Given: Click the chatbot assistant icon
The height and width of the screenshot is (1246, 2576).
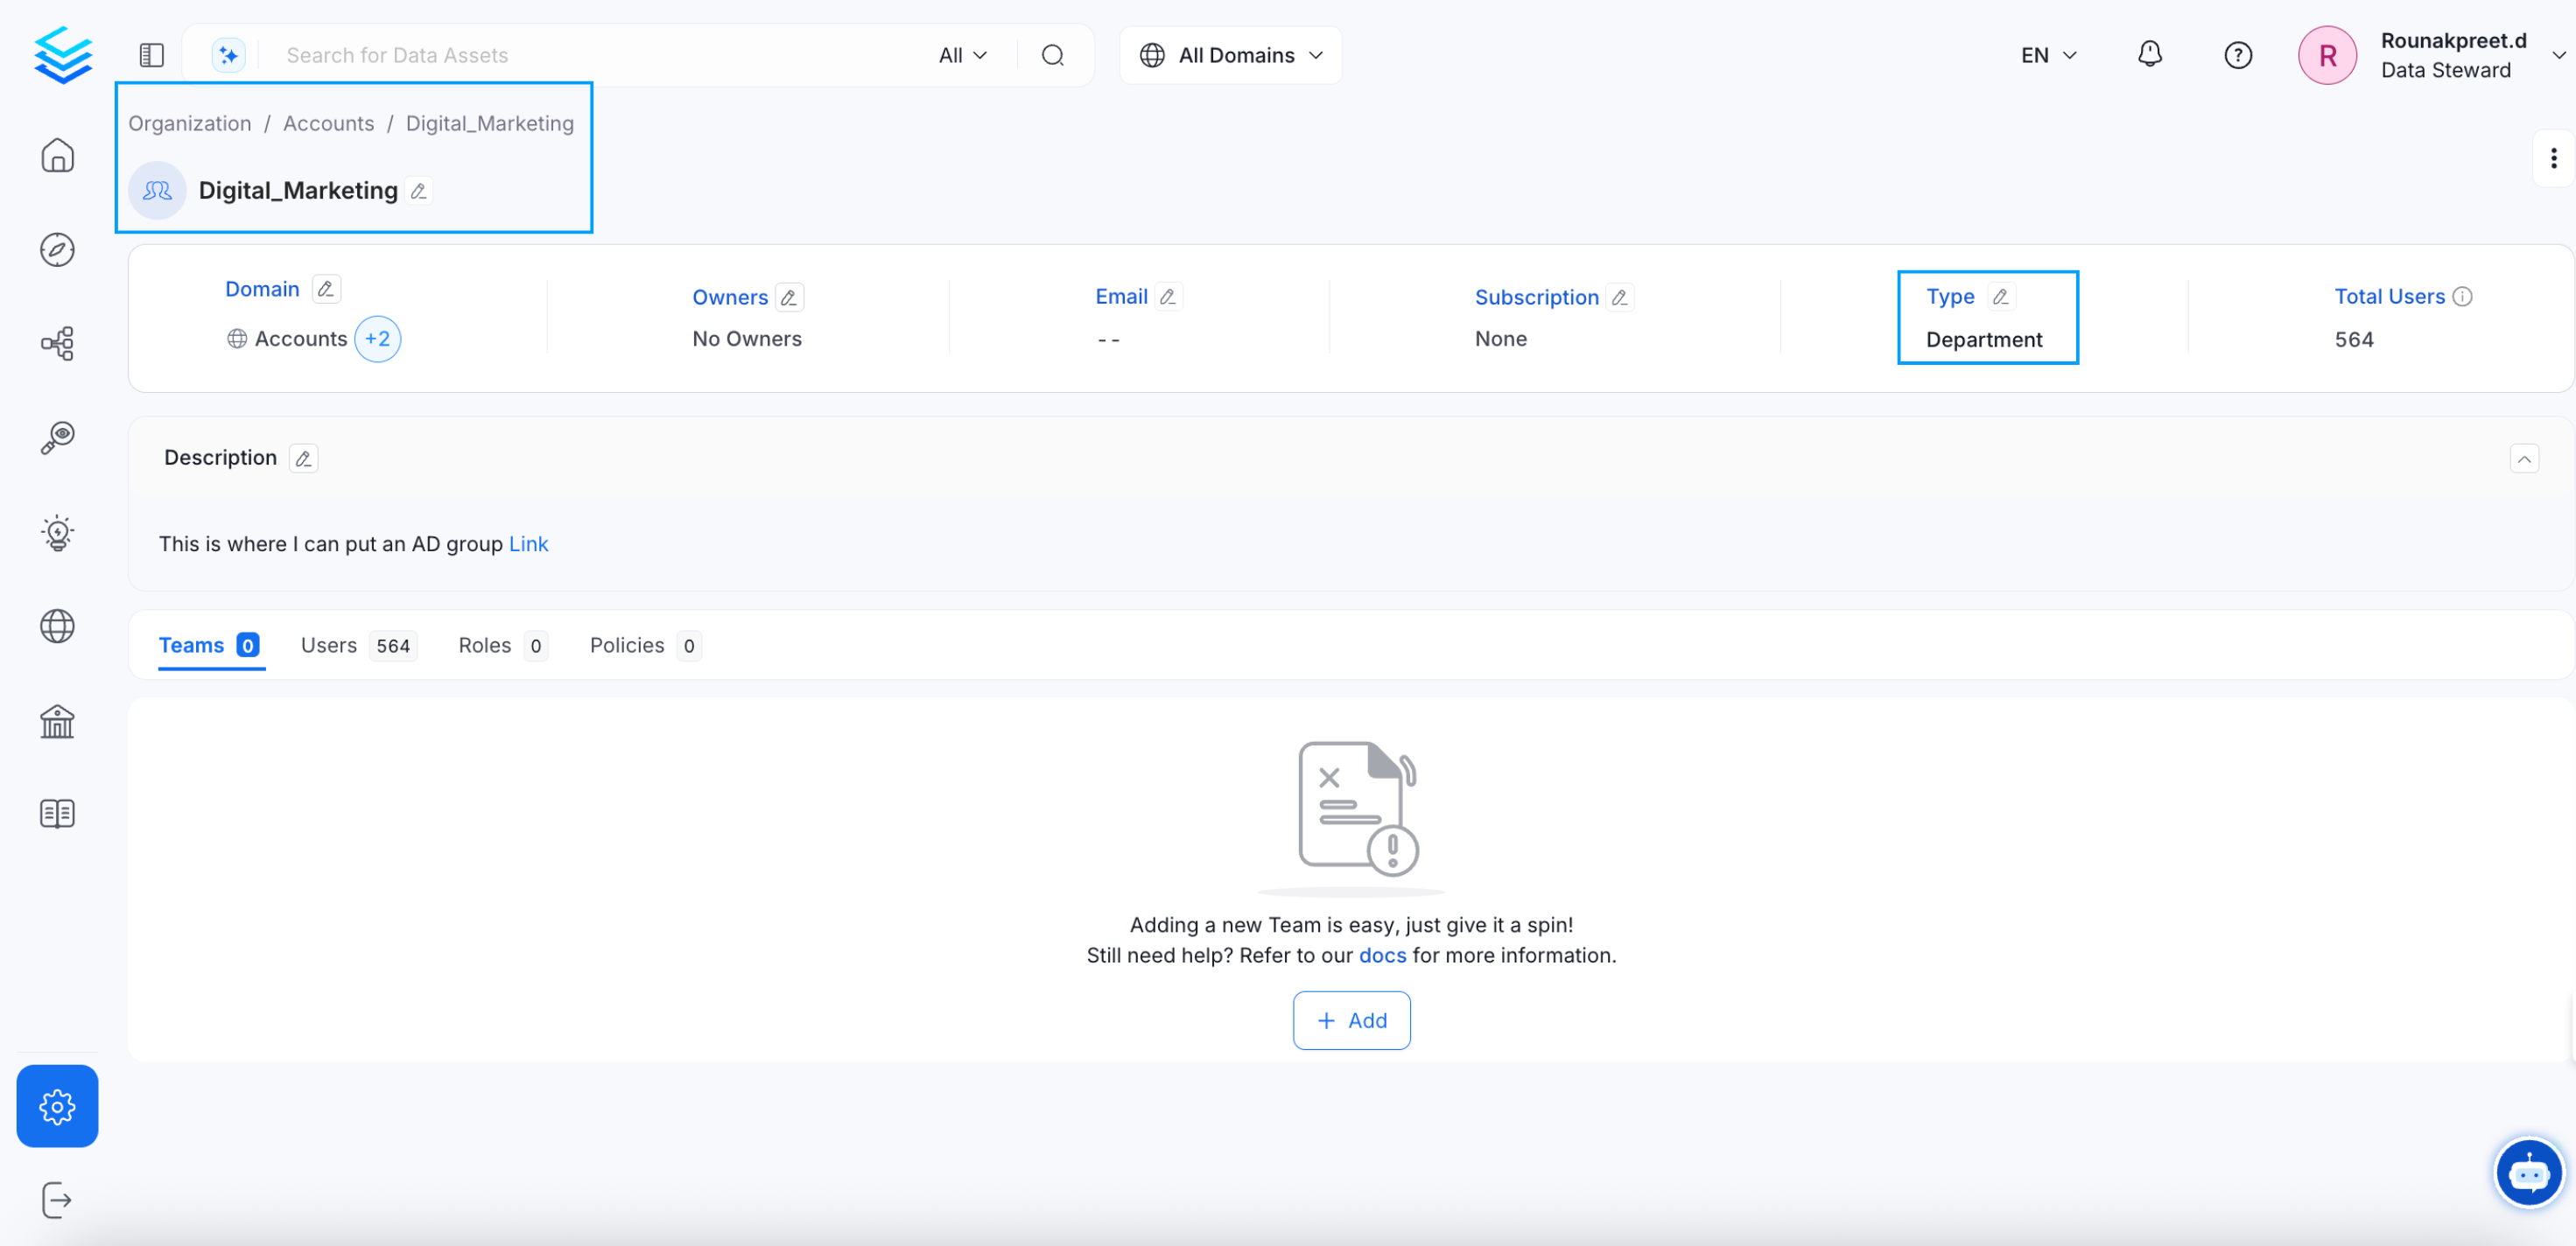Looking at the screenshot, I should 2527,1172.
